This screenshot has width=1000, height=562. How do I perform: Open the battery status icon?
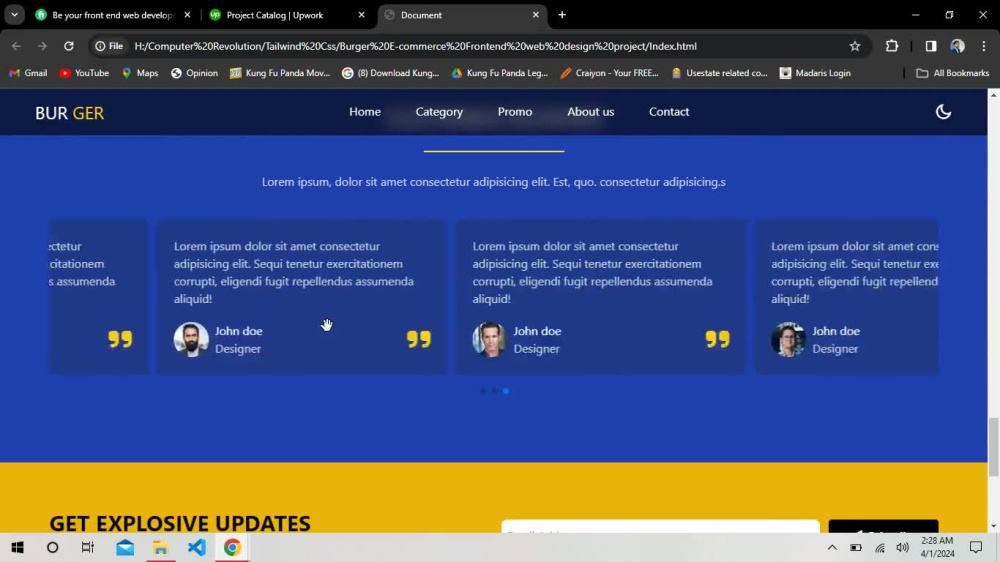coord(856,547)
